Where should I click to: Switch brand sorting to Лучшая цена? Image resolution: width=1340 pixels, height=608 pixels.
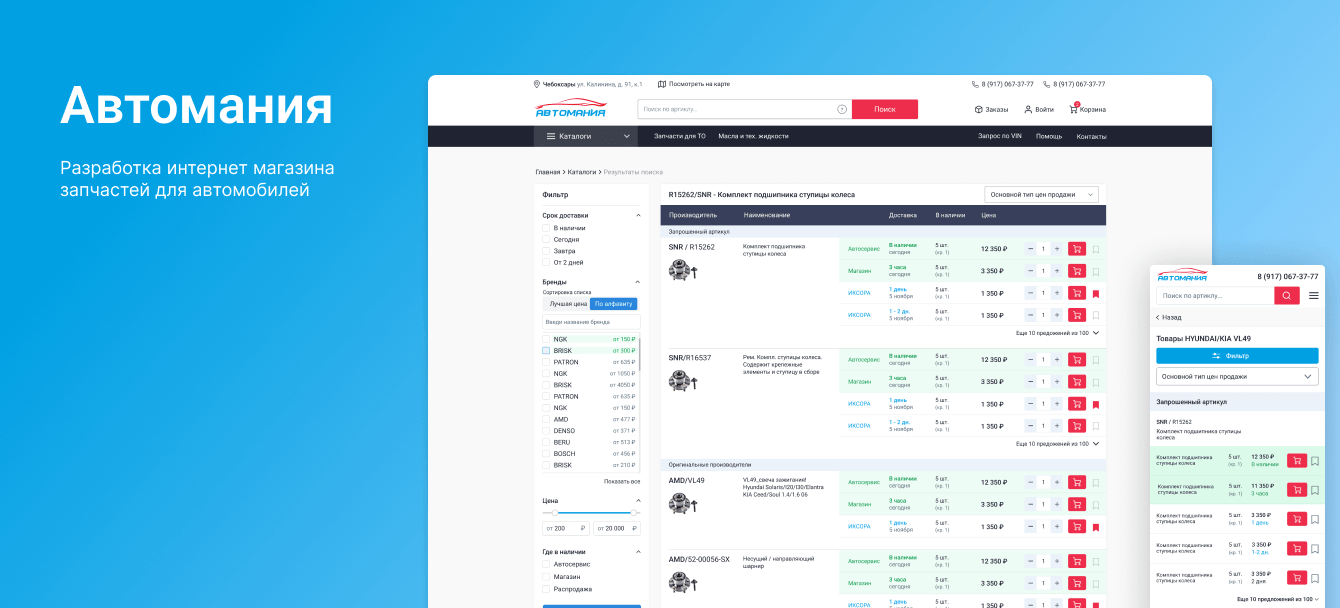(567, 304)
